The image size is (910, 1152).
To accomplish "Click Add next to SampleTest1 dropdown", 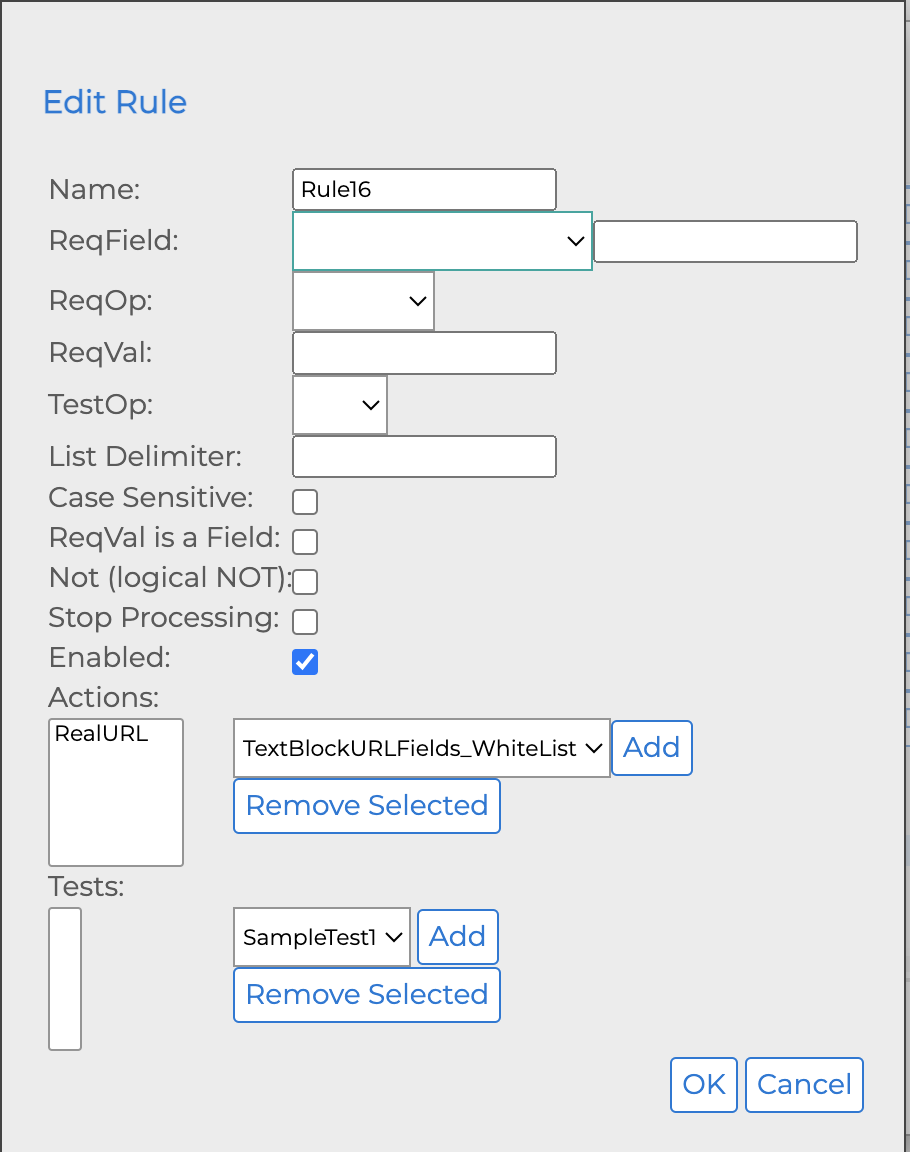I will (458, 937).
